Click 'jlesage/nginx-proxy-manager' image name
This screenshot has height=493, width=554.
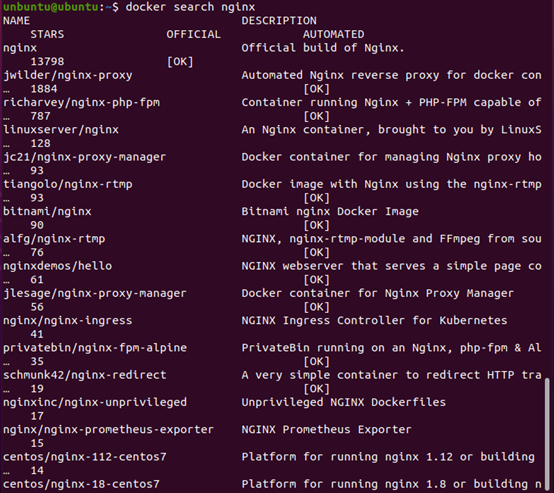95,293
